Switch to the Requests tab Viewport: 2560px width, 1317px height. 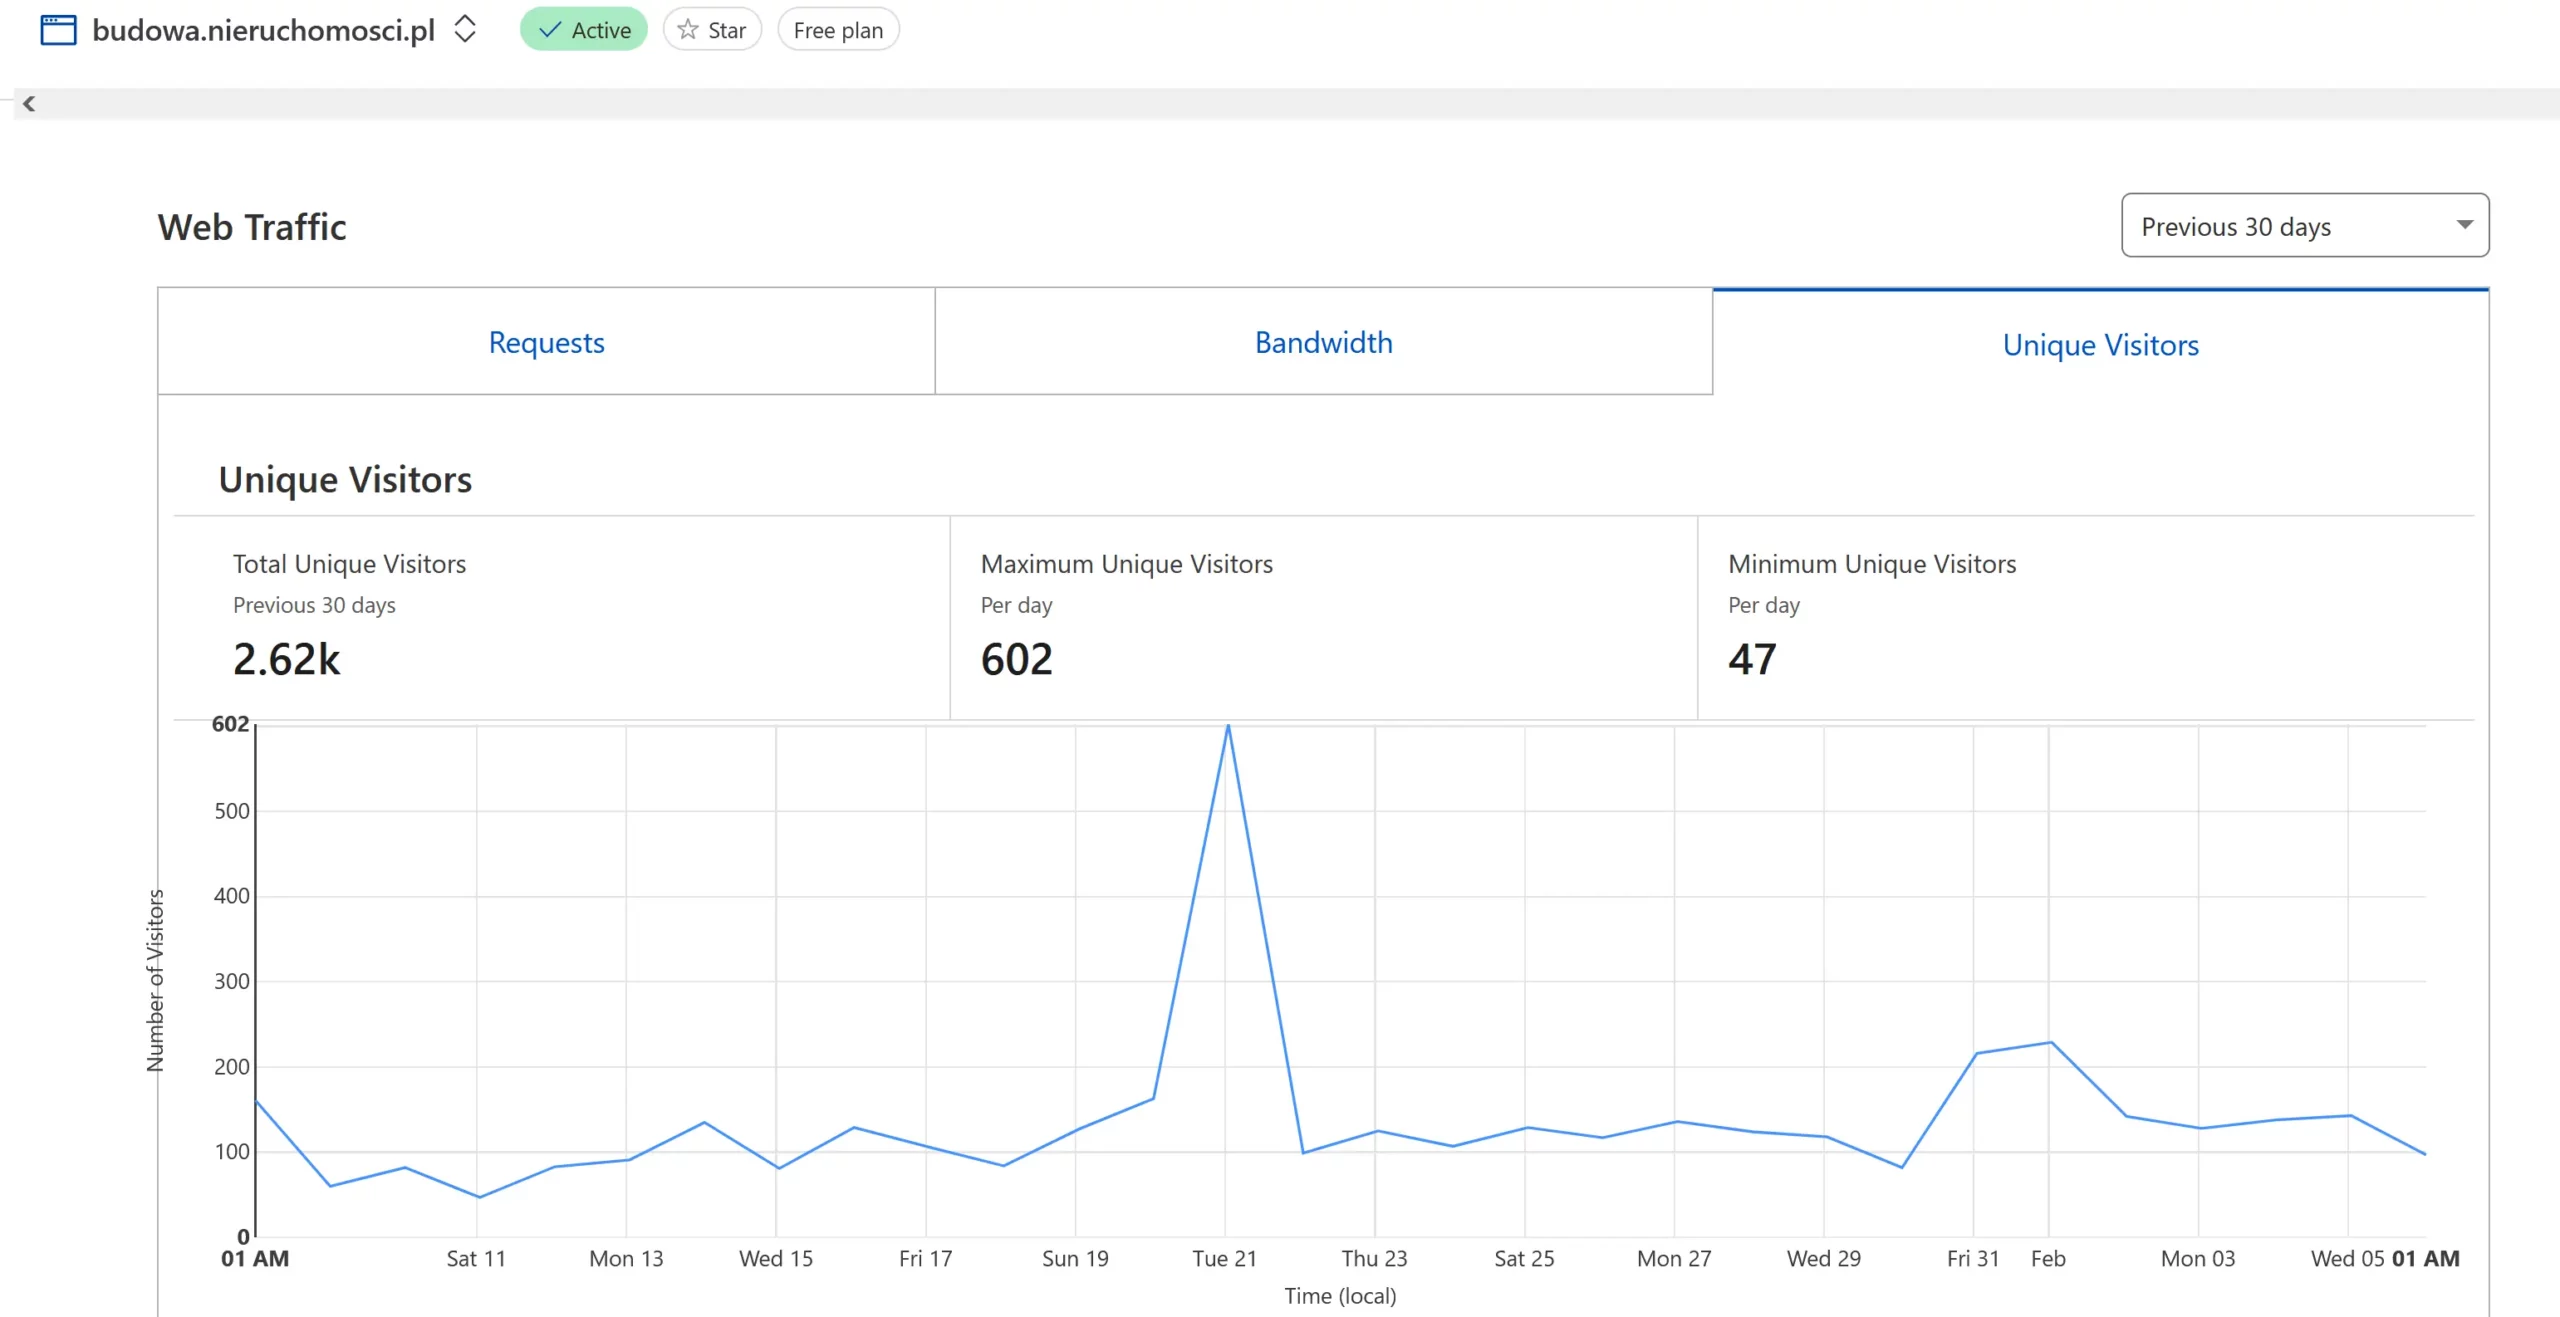coord(546,342)
